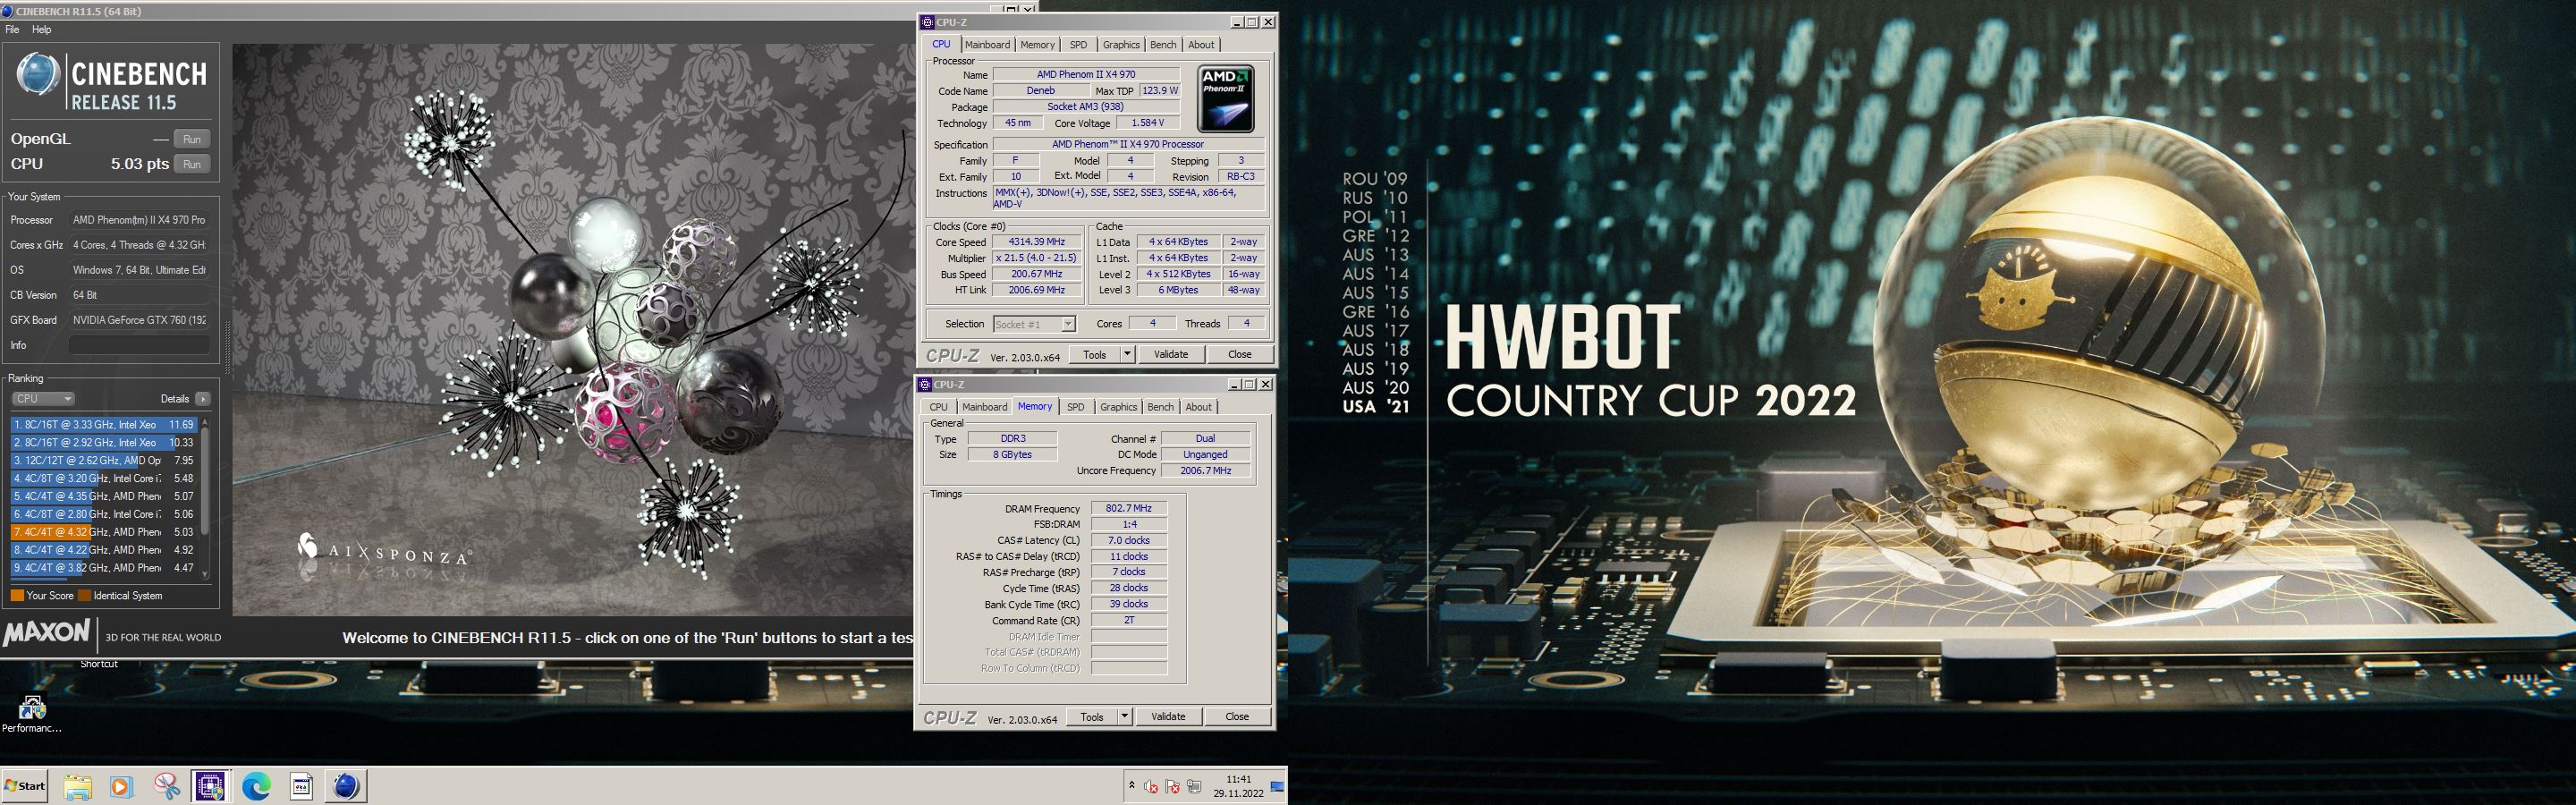Select ranking row 9 scoring 4.47

point(104,568)
